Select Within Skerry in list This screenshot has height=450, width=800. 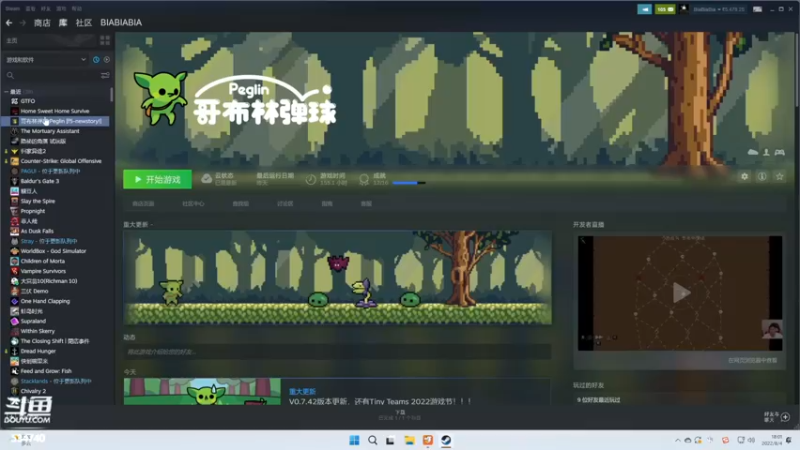(37, 331)
